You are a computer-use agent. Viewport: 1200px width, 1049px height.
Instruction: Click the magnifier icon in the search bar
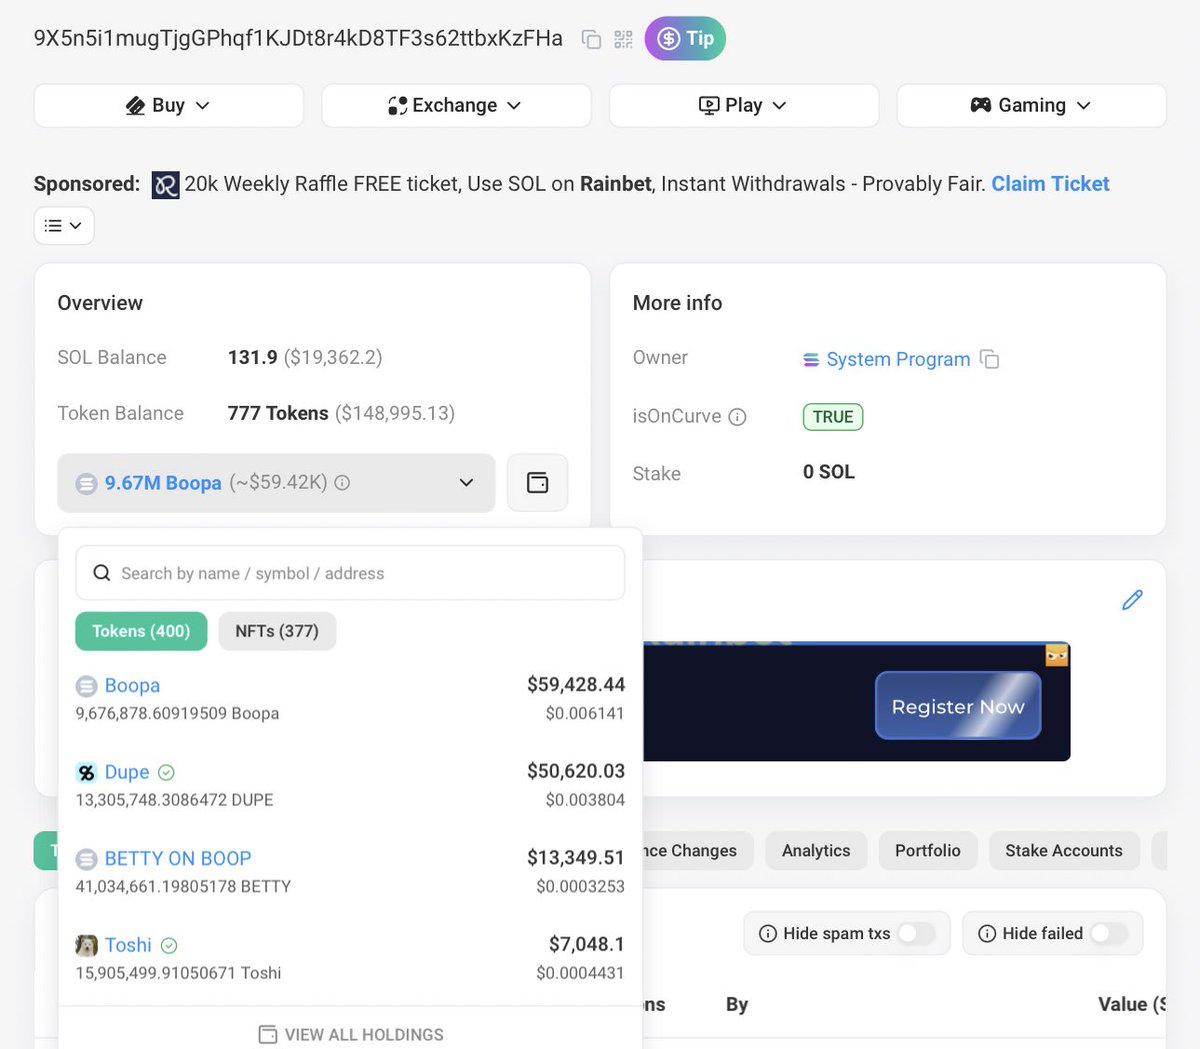[101, 572]
